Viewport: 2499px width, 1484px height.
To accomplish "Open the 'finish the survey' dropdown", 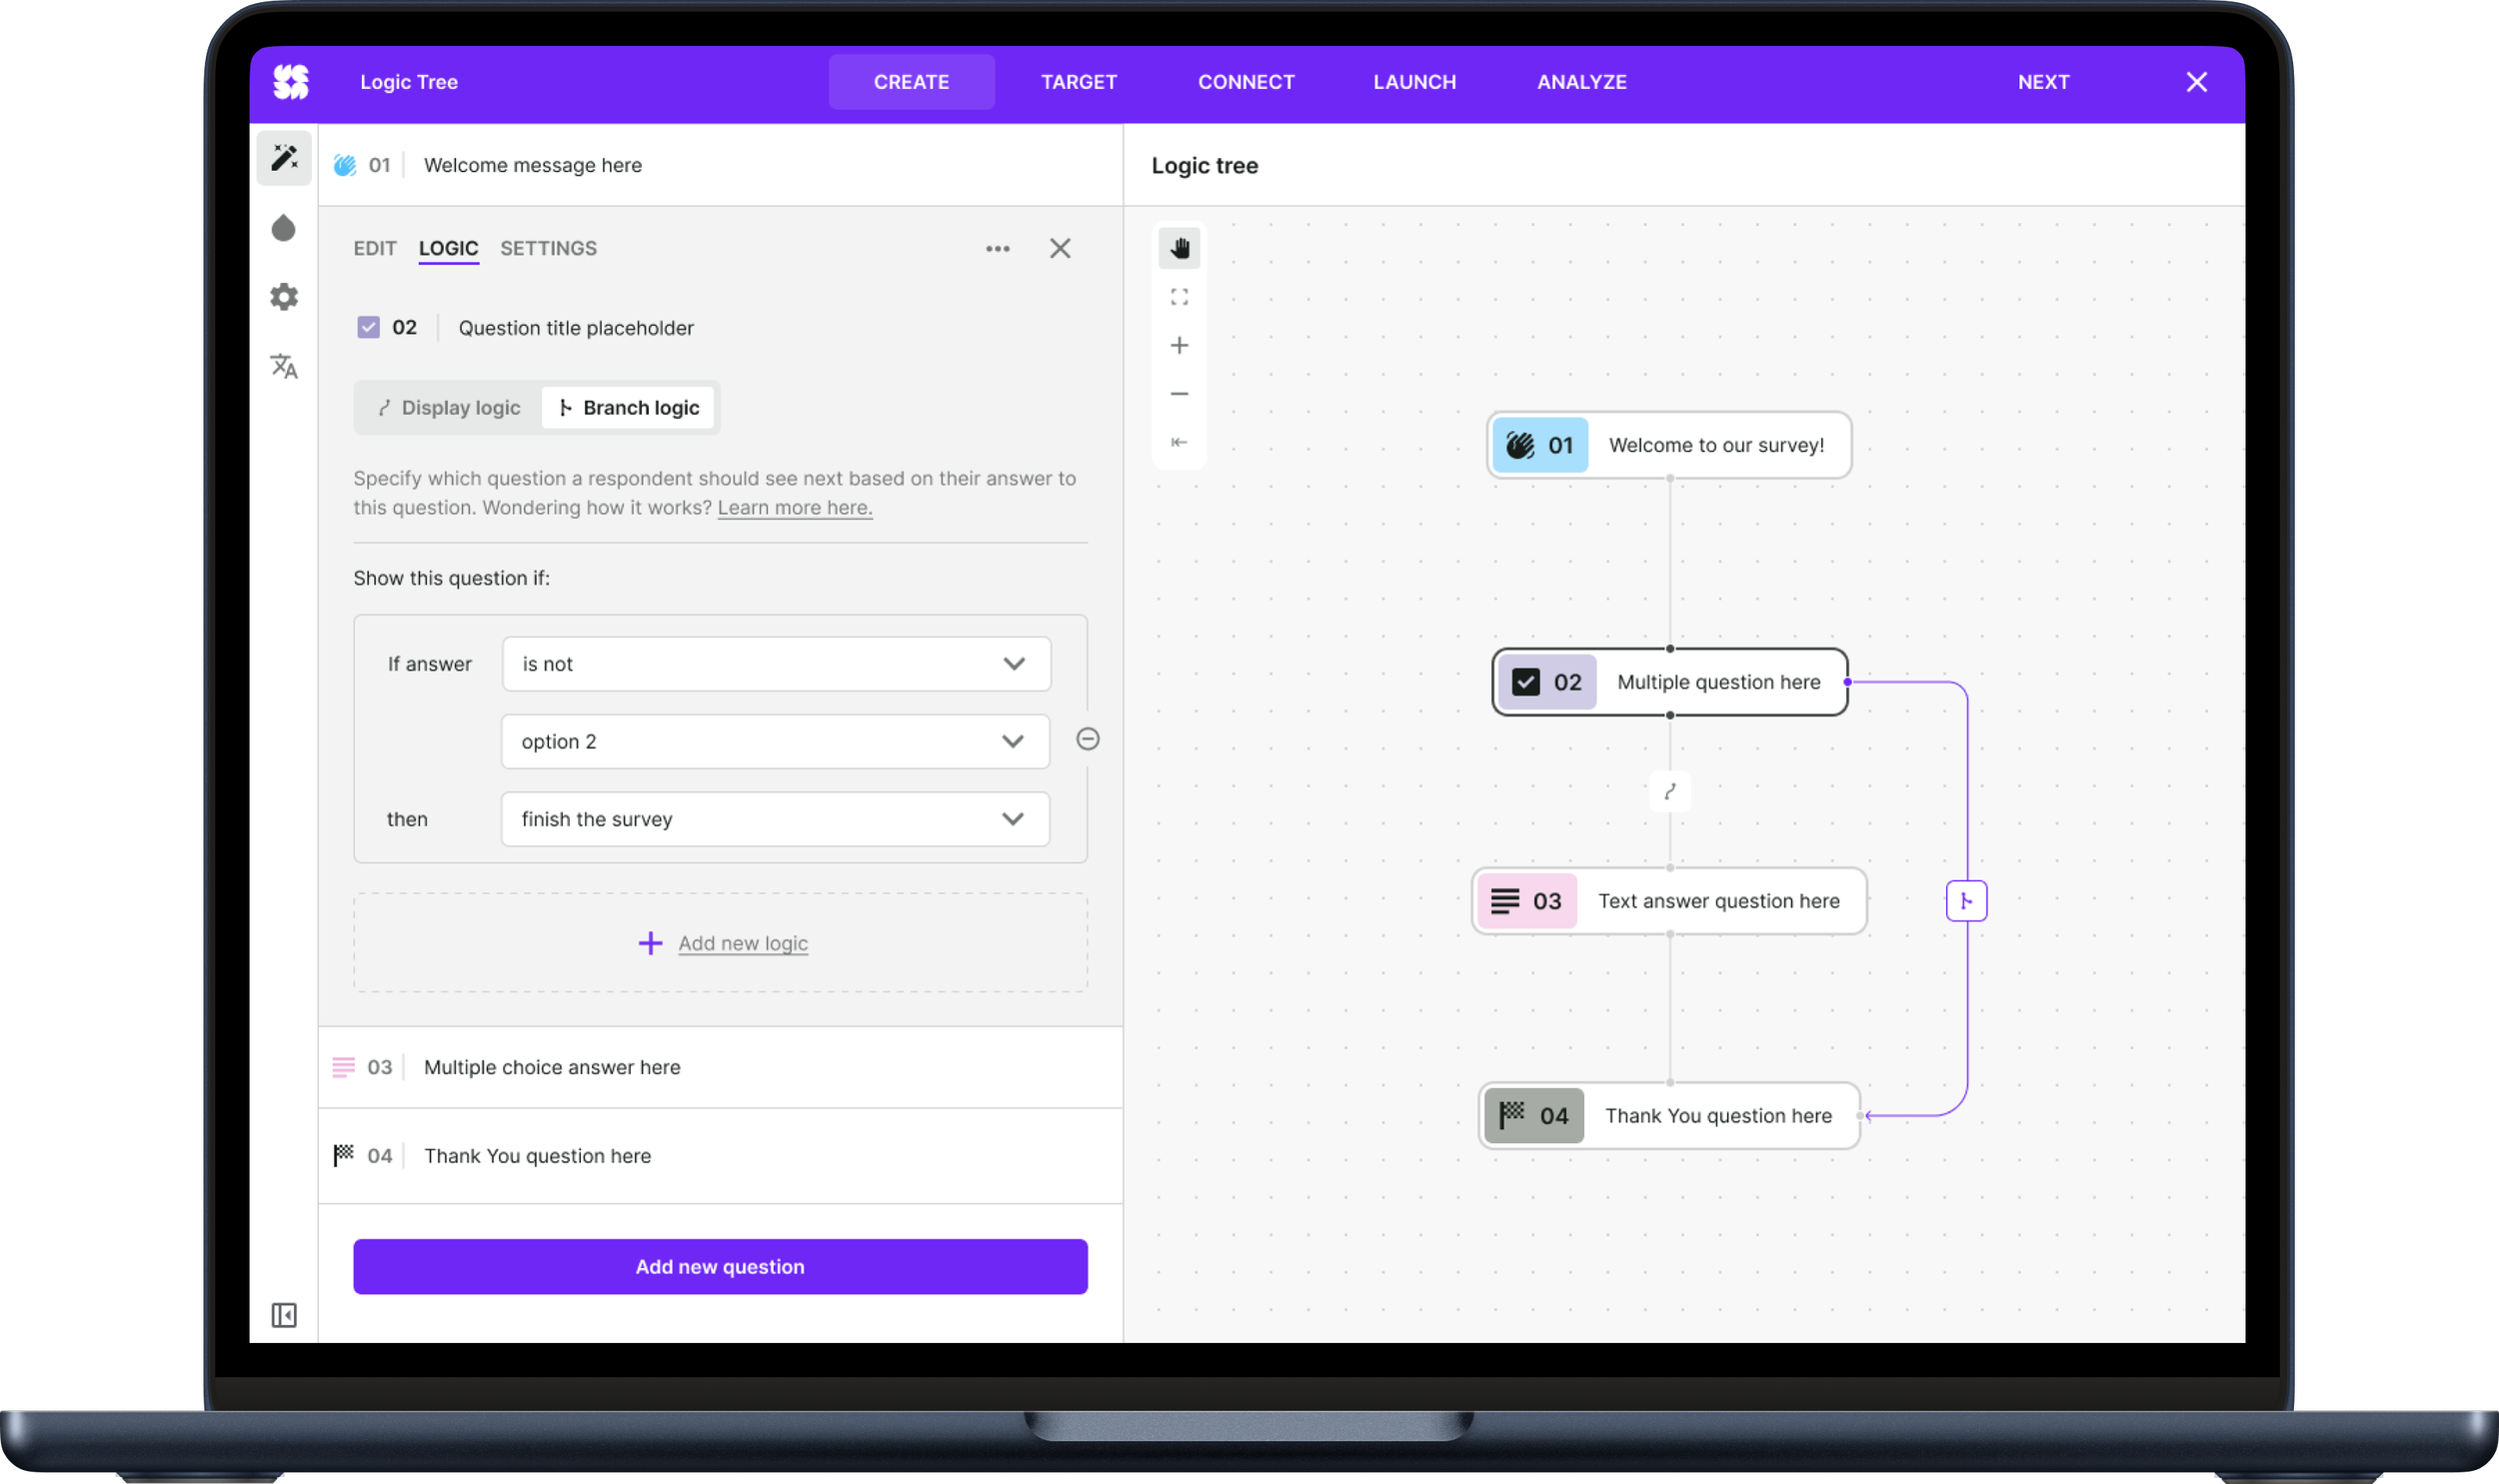I will [775, 819].
